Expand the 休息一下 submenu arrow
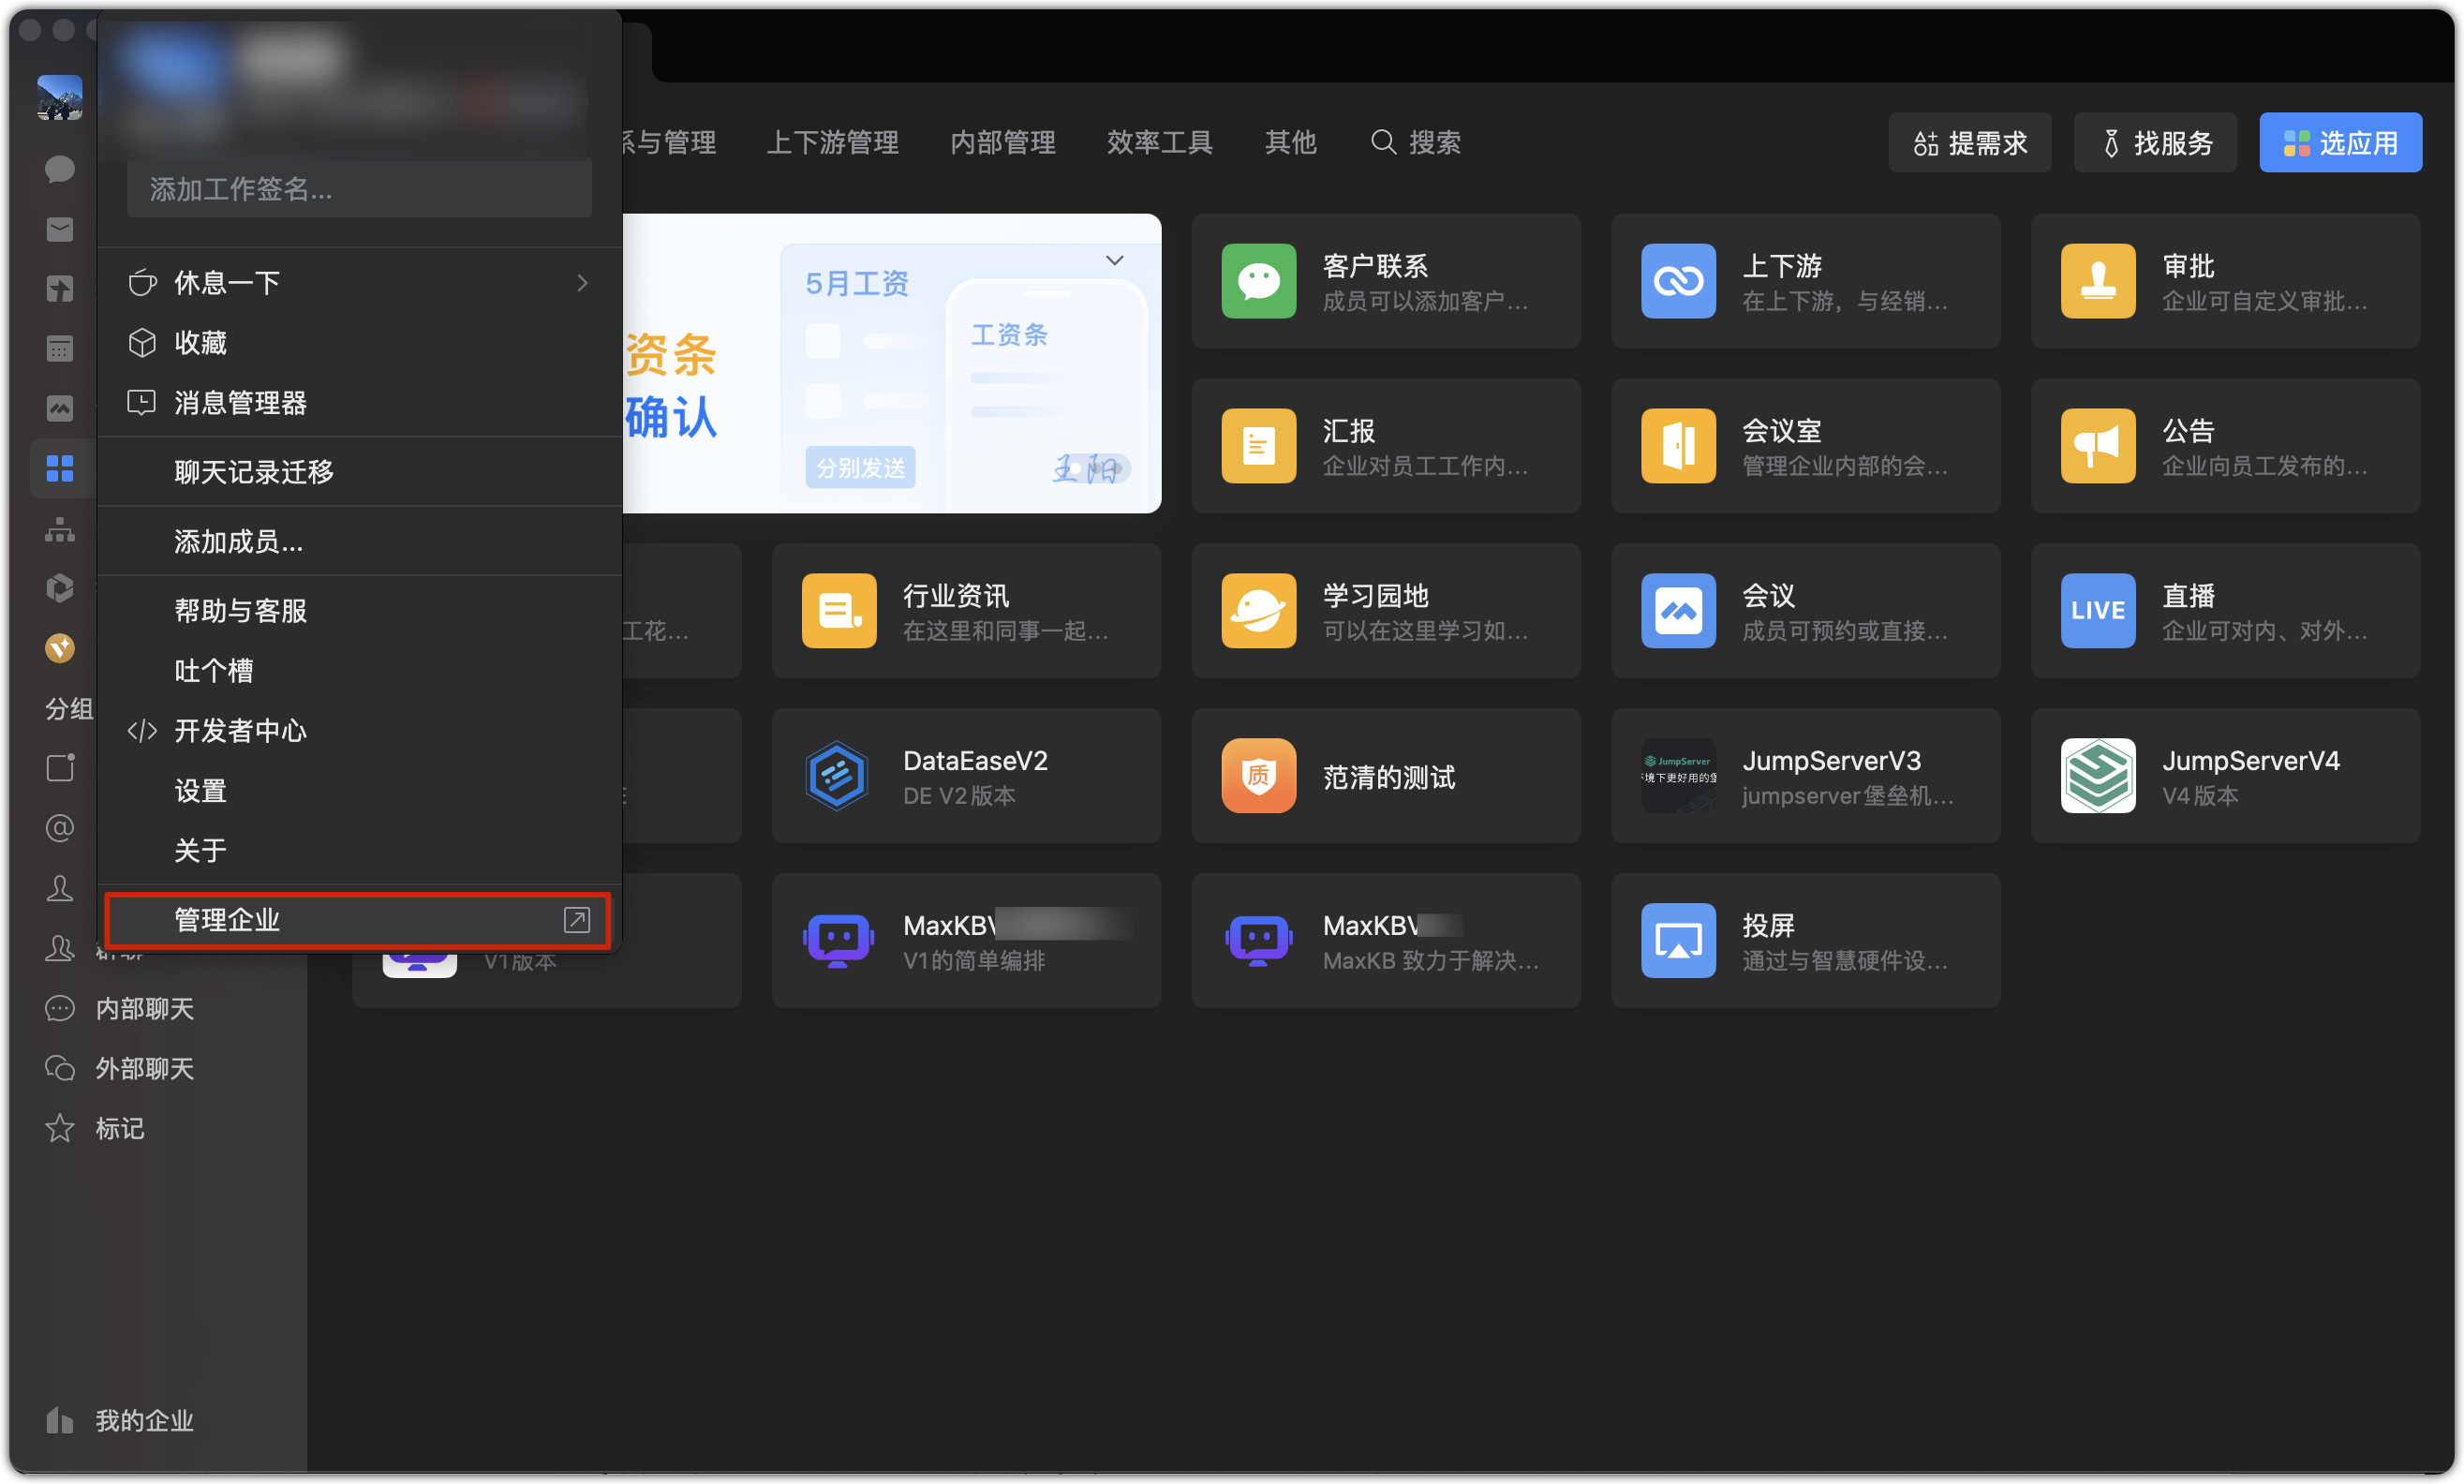Screen dimensions: 2464x1484 (582, 283)
